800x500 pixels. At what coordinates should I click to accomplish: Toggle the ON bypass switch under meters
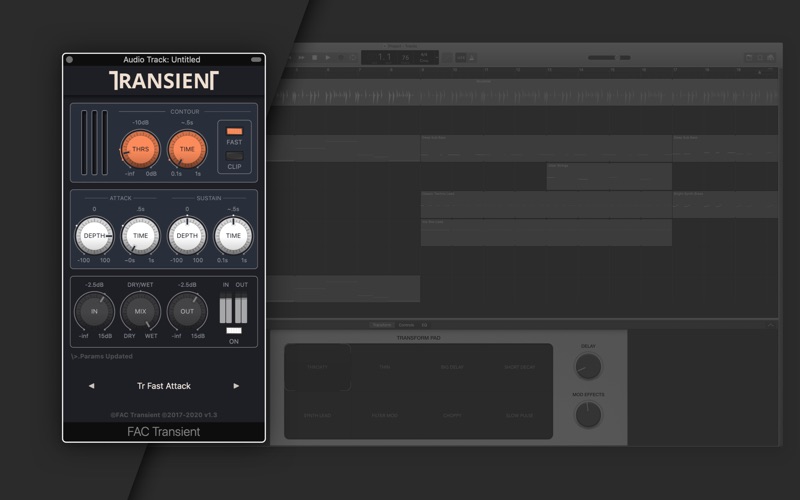[234, 331]
